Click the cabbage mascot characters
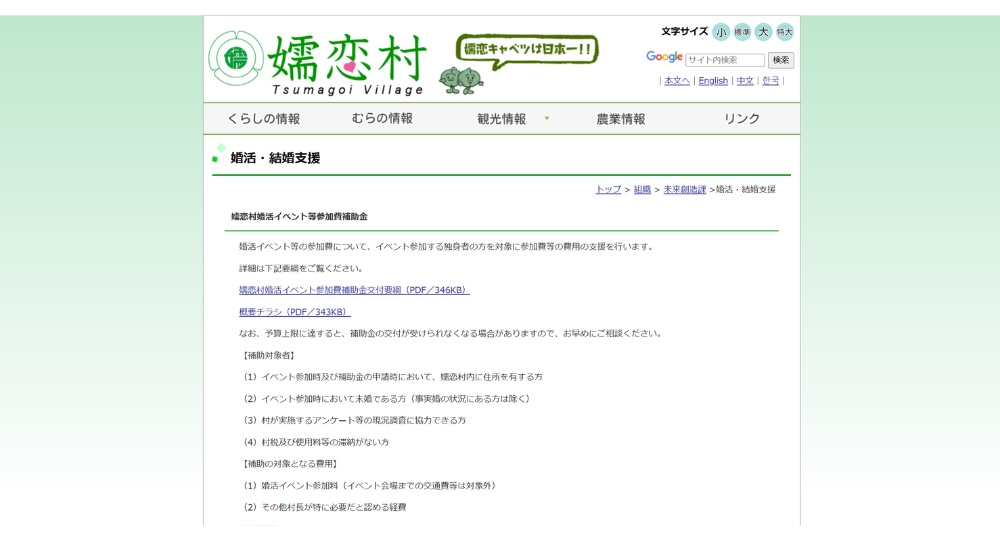 (x=460, y=80)
